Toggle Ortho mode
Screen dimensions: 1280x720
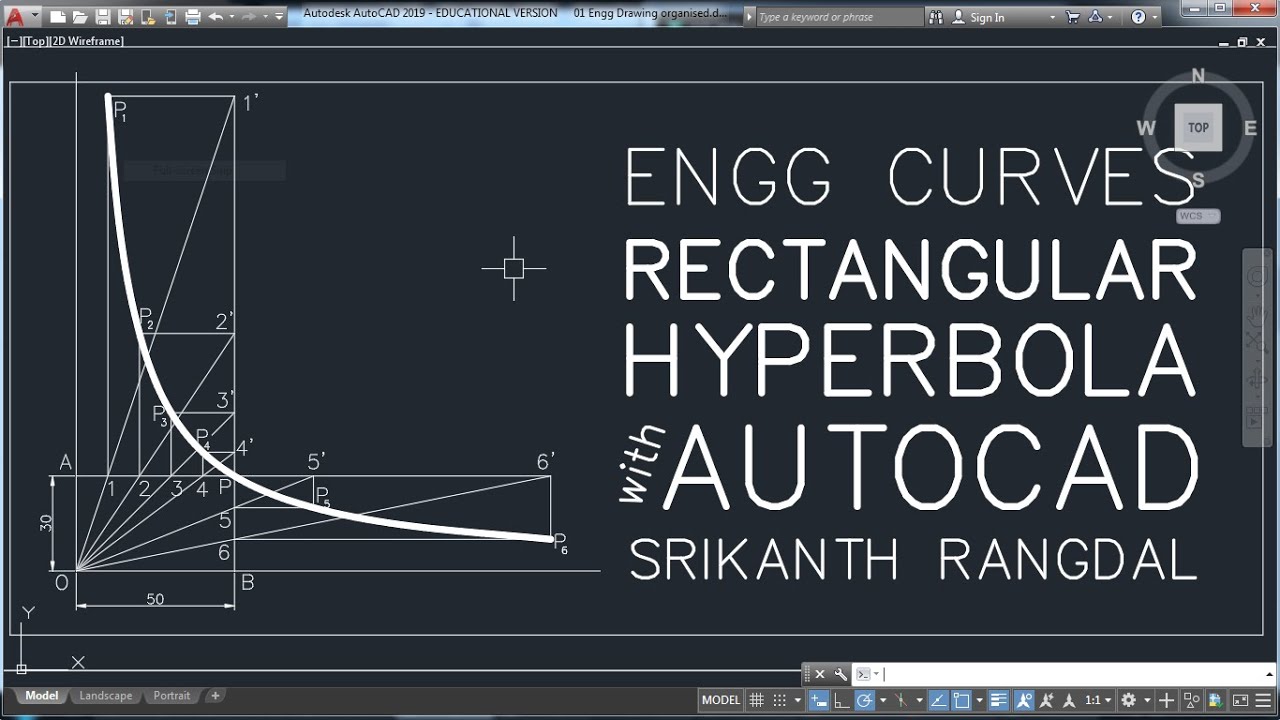click(841, 700)
